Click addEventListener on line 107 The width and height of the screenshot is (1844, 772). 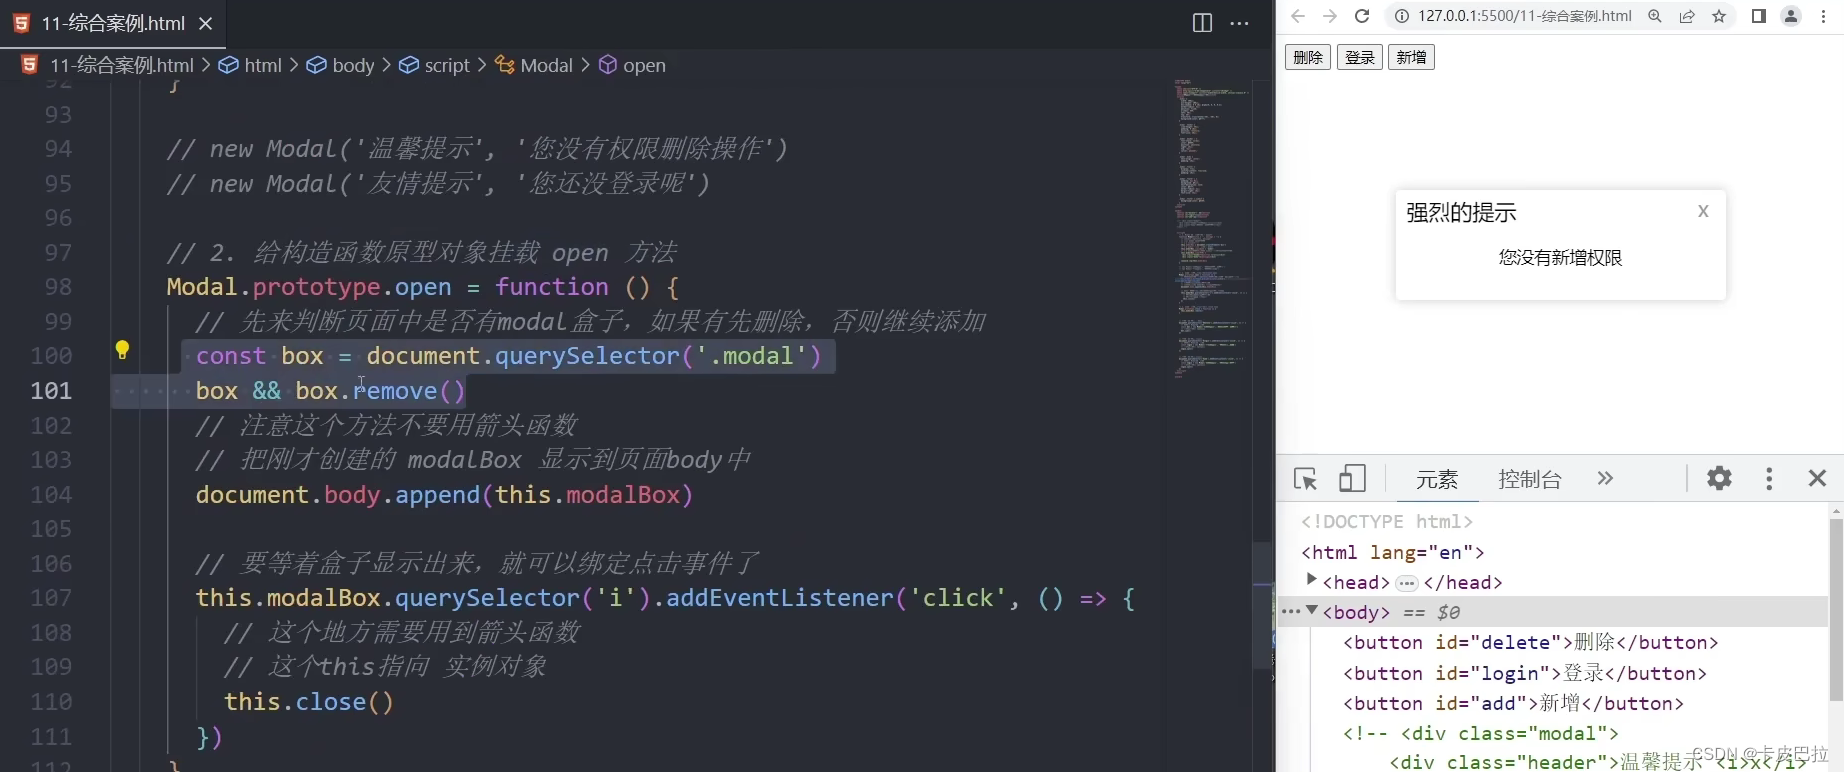pyautogui.click(x=780, y=598)
